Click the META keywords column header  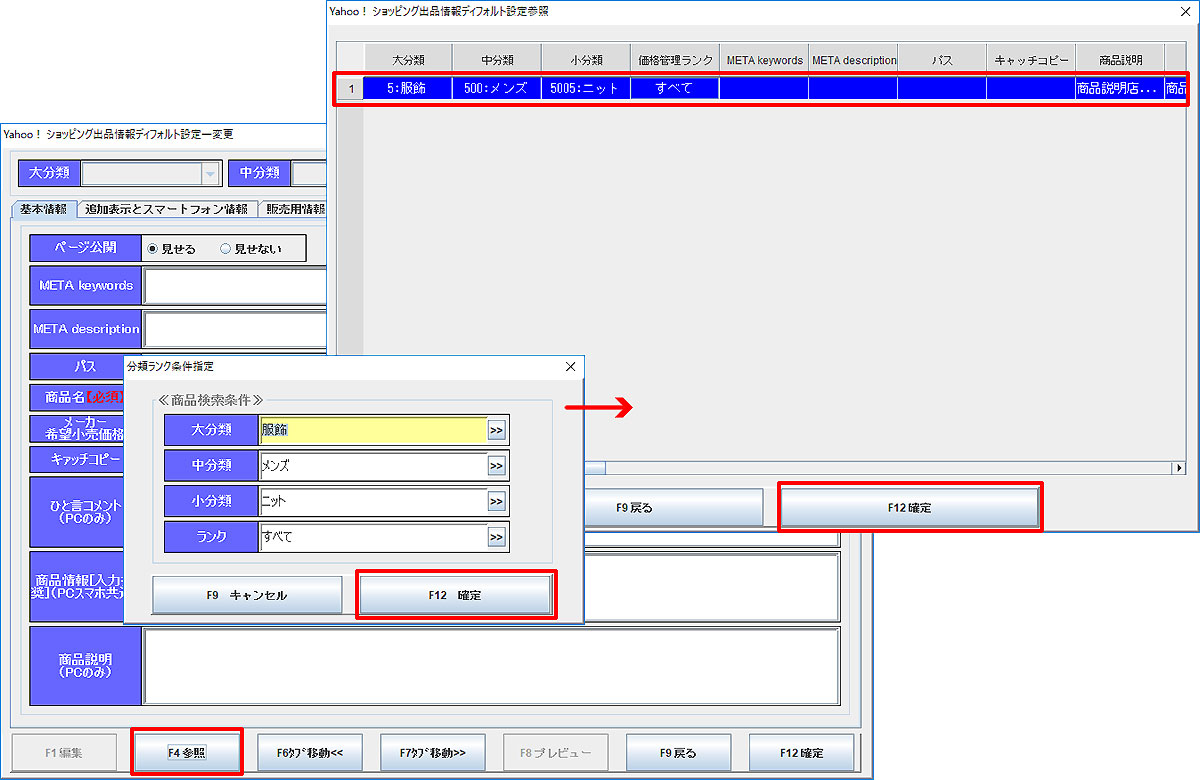click(764, 60)
